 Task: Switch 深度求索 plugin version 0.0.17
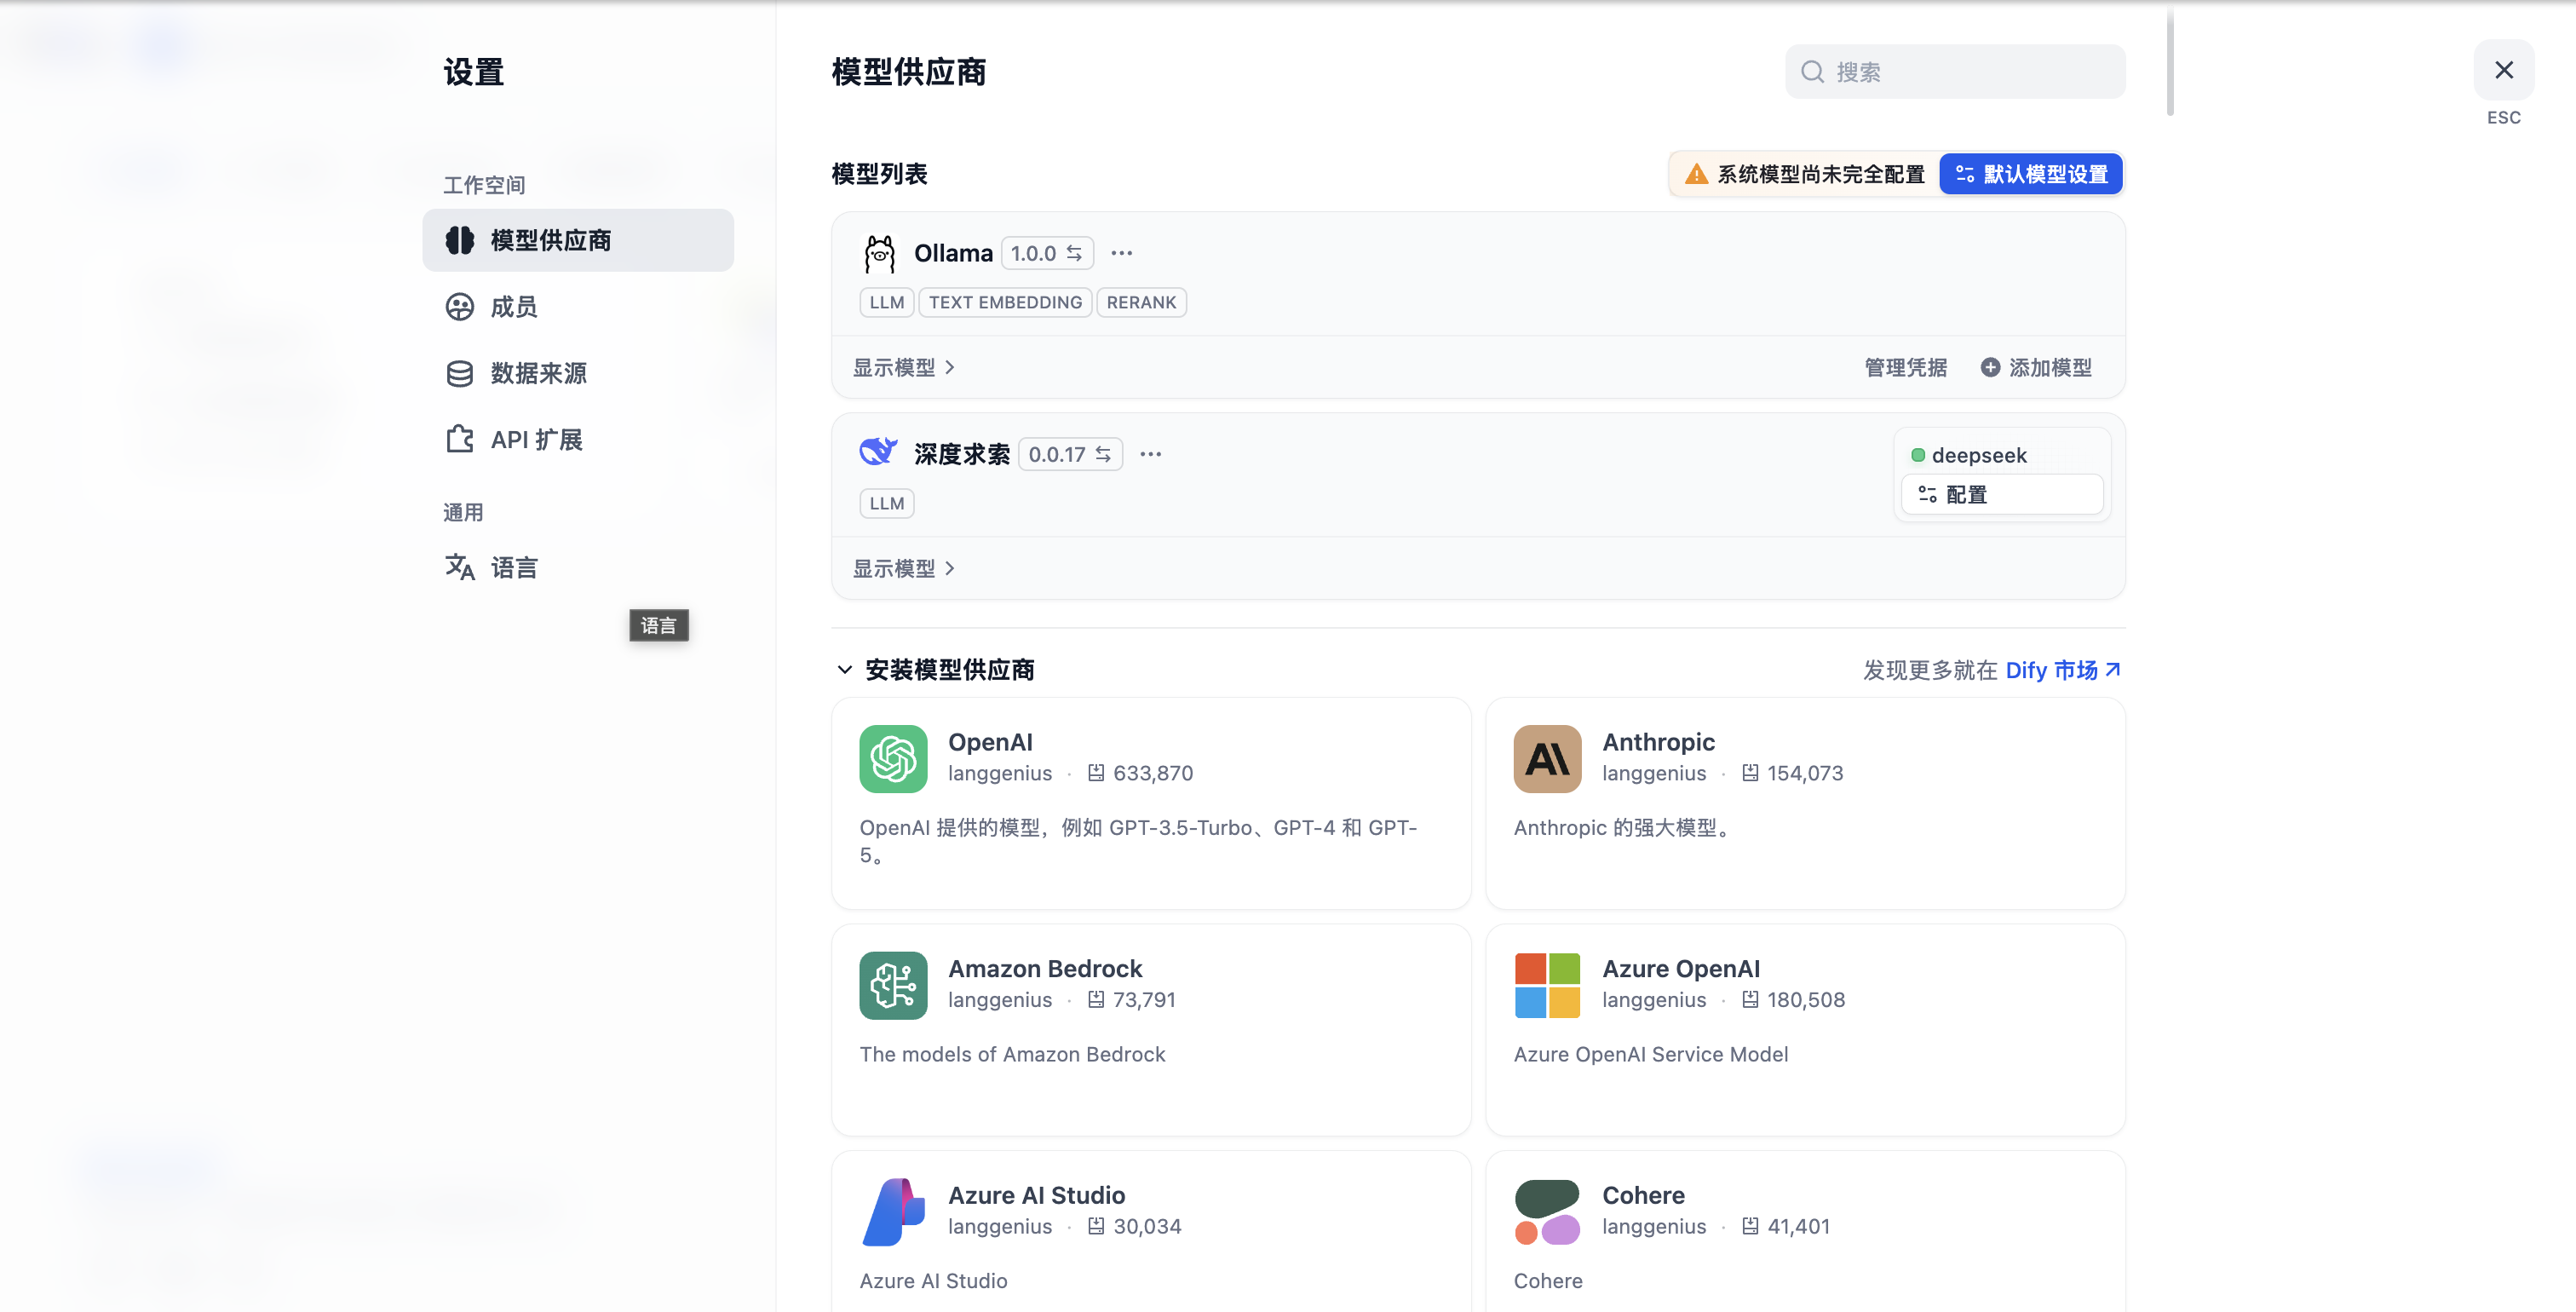[x=1070, y=454]
